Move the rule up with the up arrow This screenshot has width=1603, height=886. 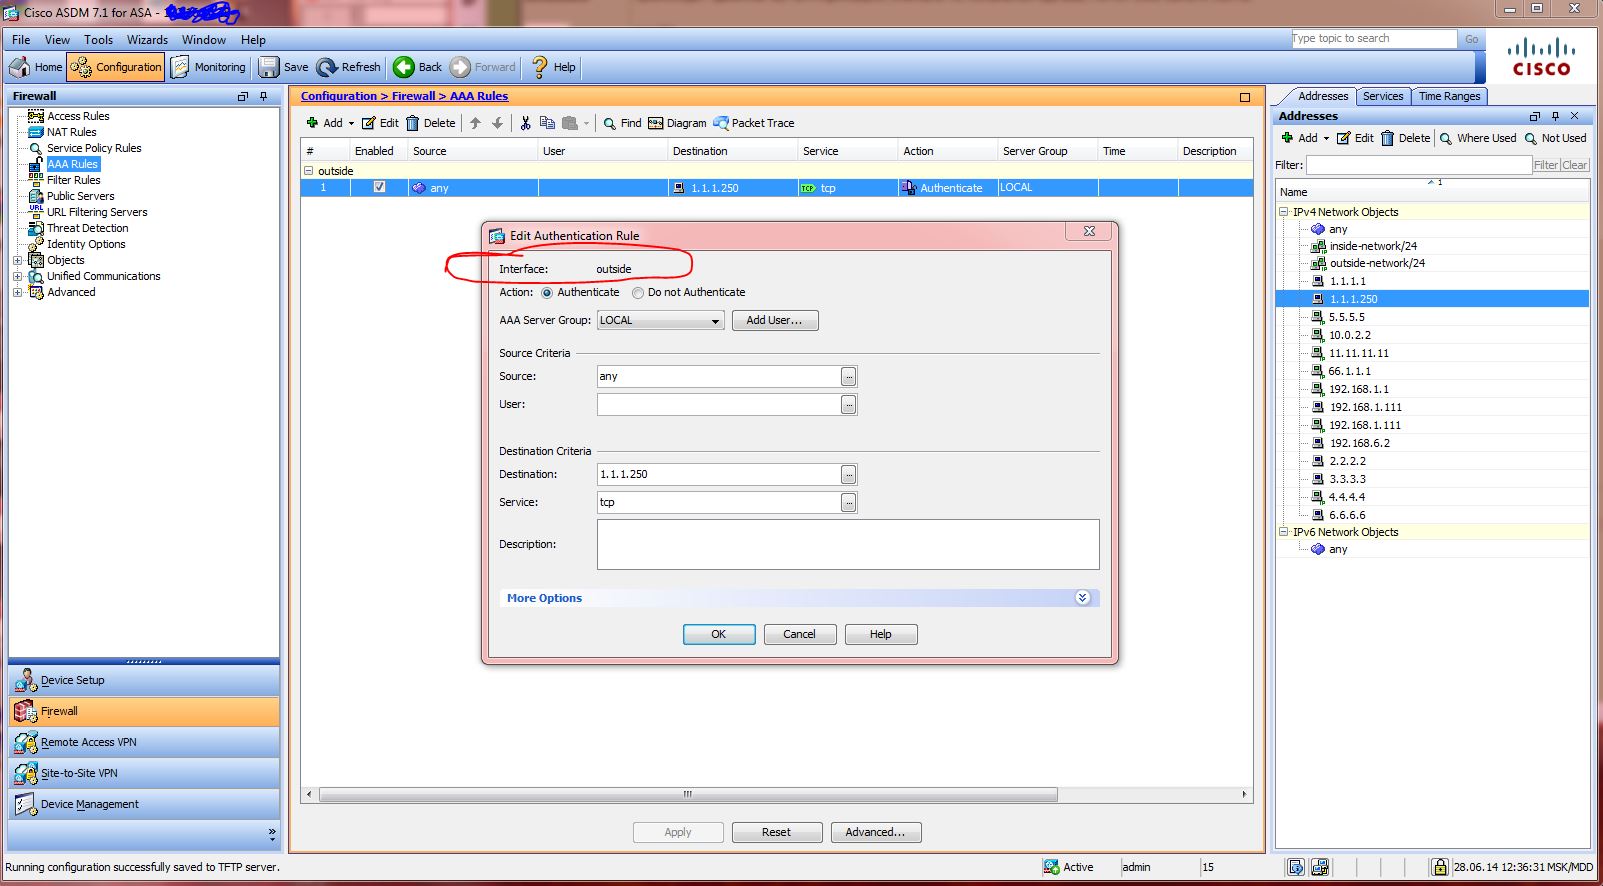[x=475, y=123]
